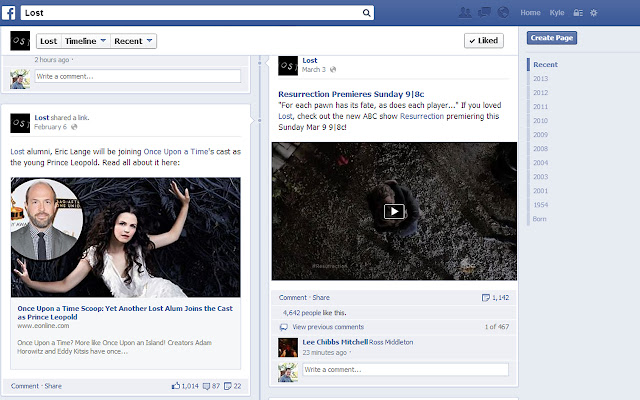Viewport: 640px width, 400px height.
Task: Click the www.eonline.com text
Action: tap(43, 326)
